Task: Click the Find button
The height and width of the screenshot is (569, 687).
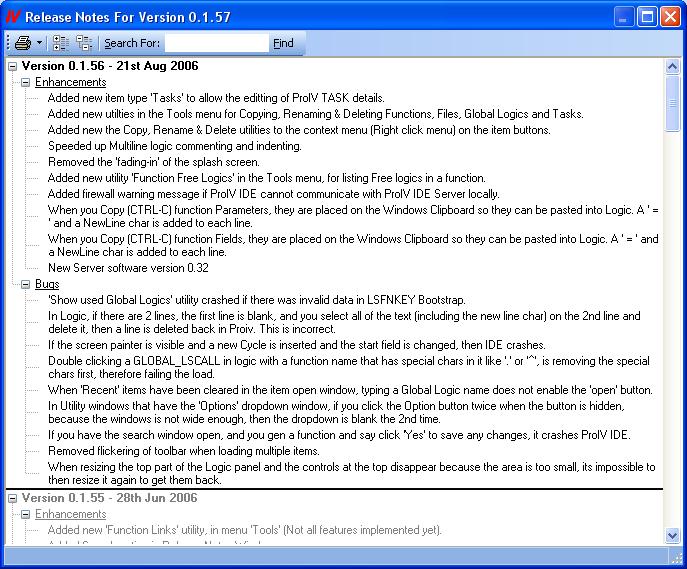Action: (x=283, y=43)
